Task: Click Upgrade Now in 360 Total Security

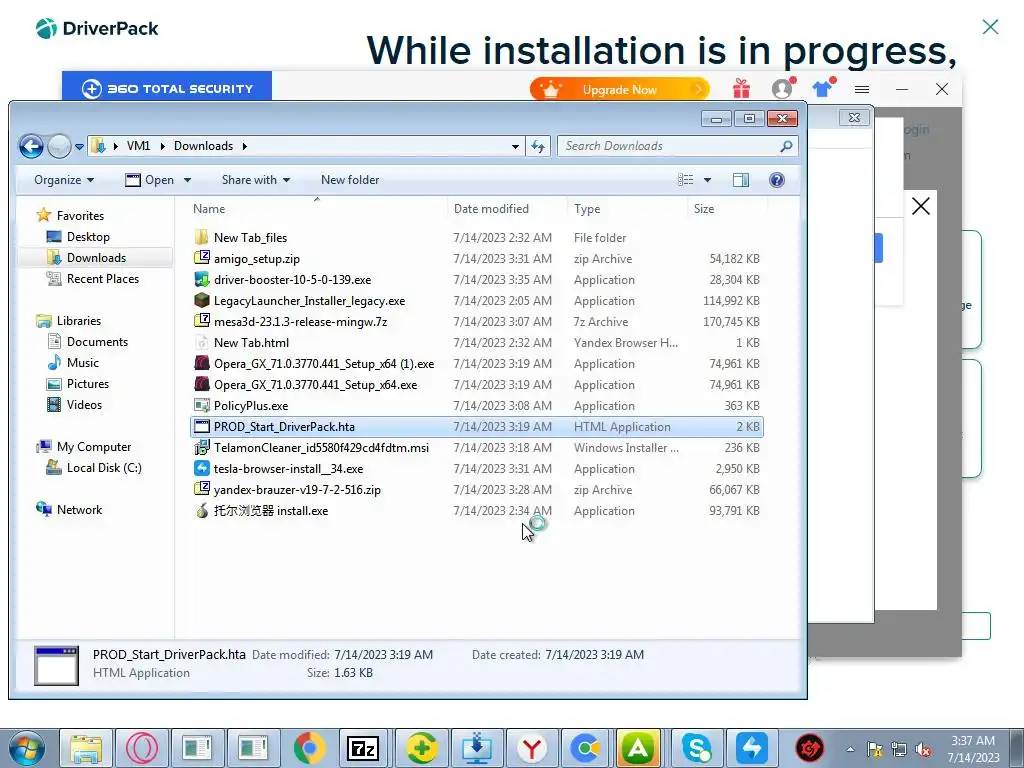Action: tap(619, 89)
